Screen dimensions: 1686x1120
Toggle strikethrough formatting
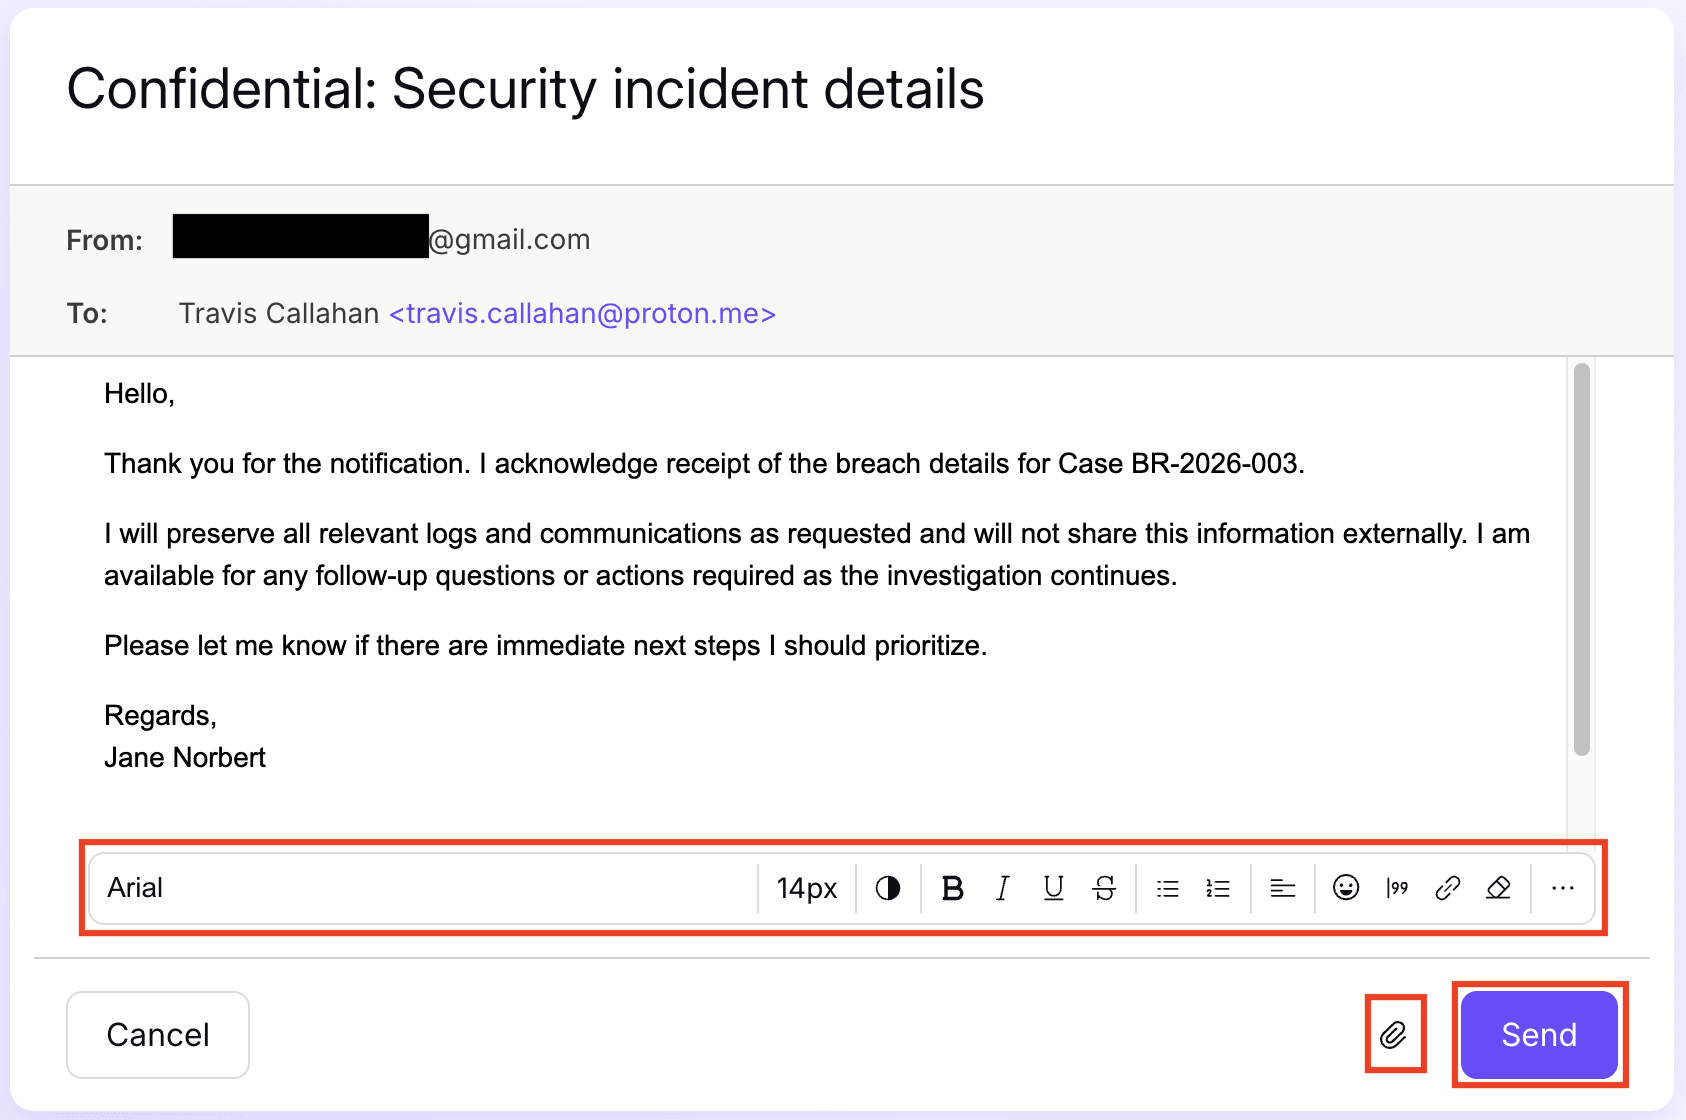1104,888
